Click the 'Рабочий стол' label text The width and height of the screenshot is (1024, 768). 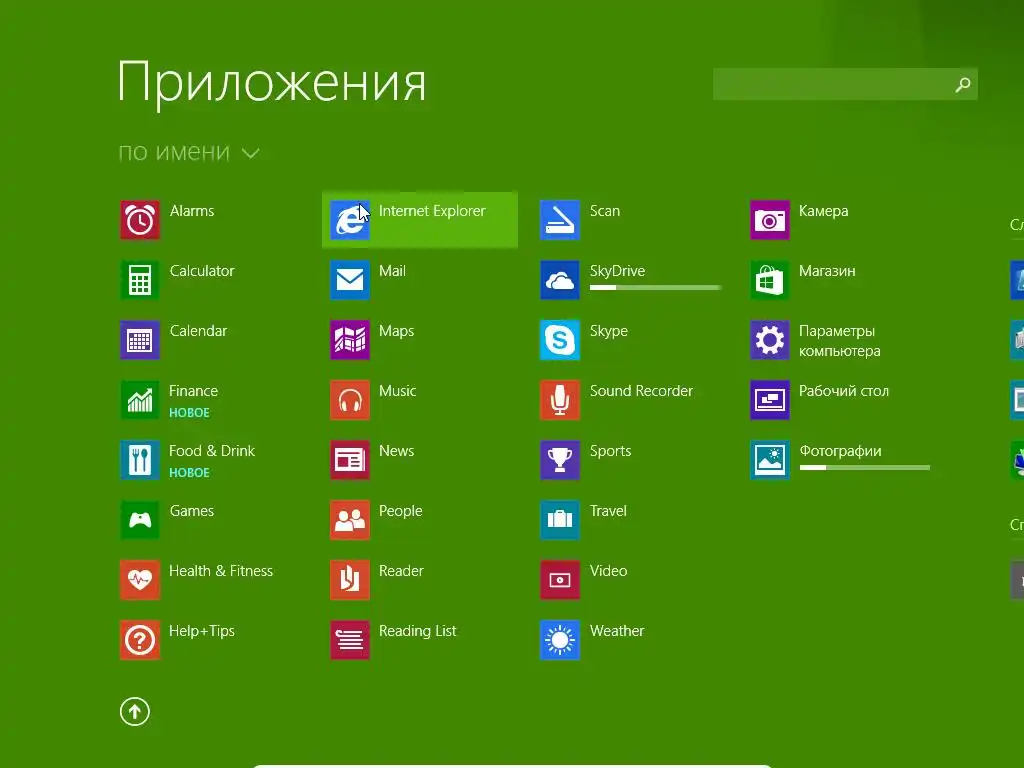click(844, 391)
